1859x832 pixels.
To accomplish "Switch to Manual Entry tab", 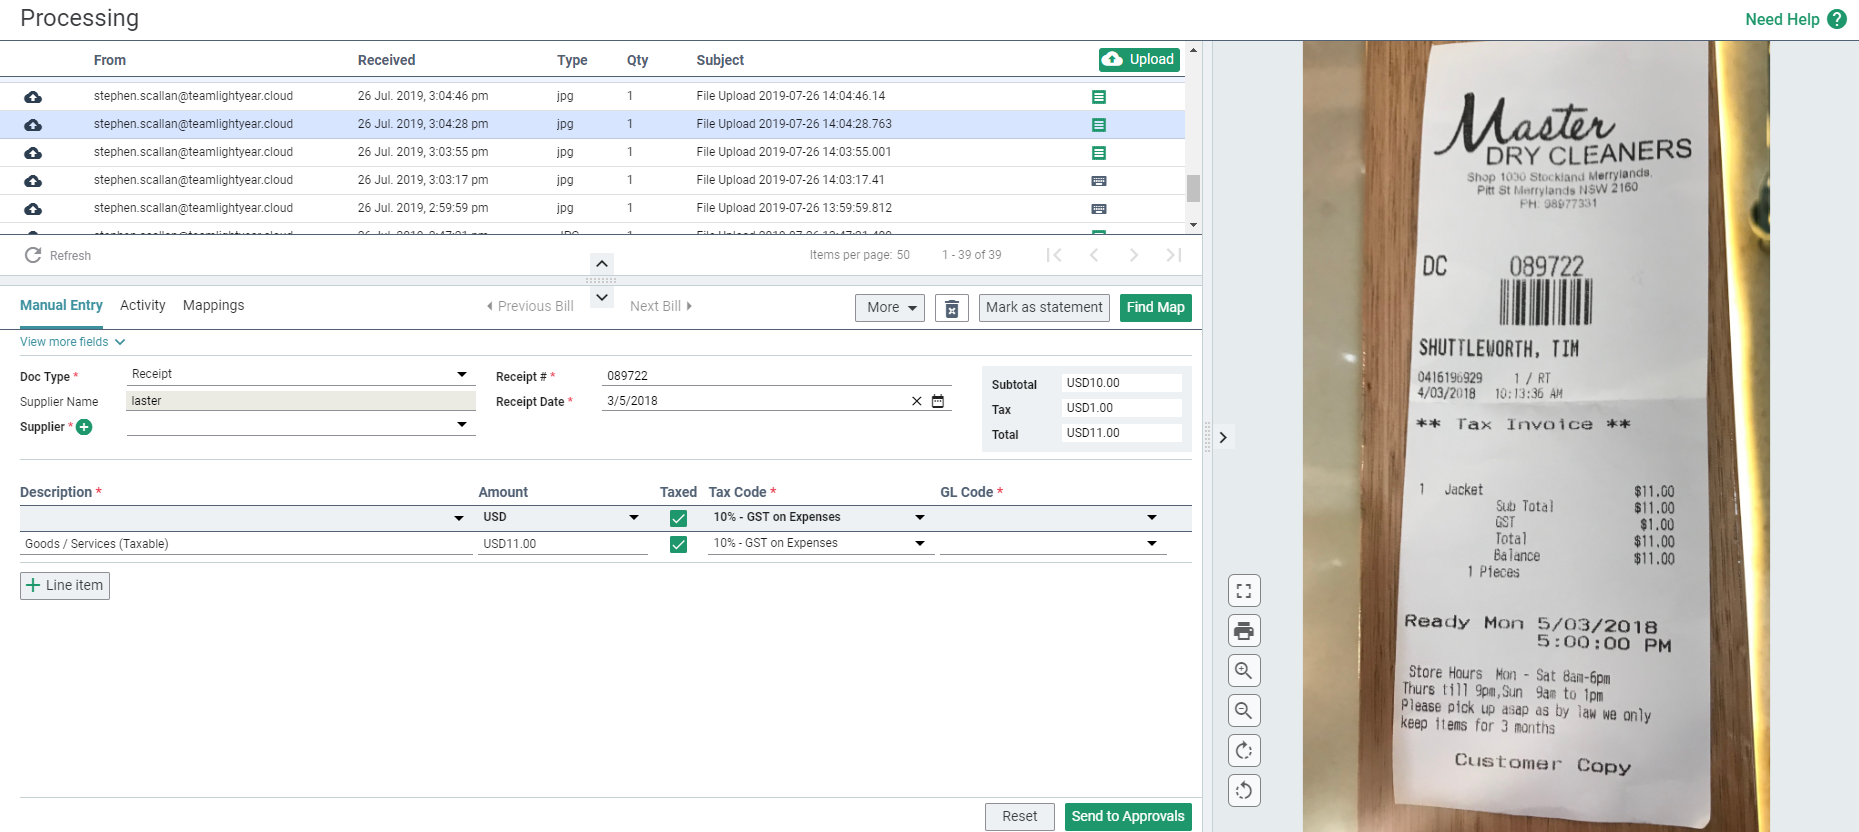I will click(x=61, y=306).
